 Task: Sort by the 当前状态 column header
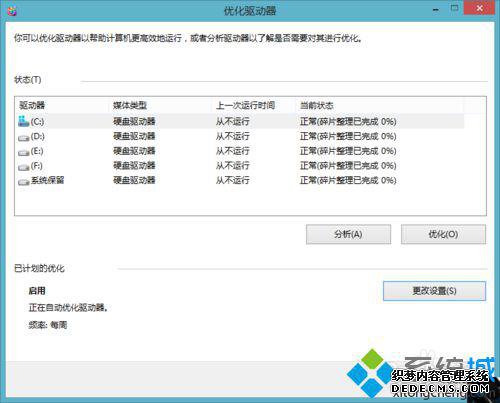pos(317,106)
